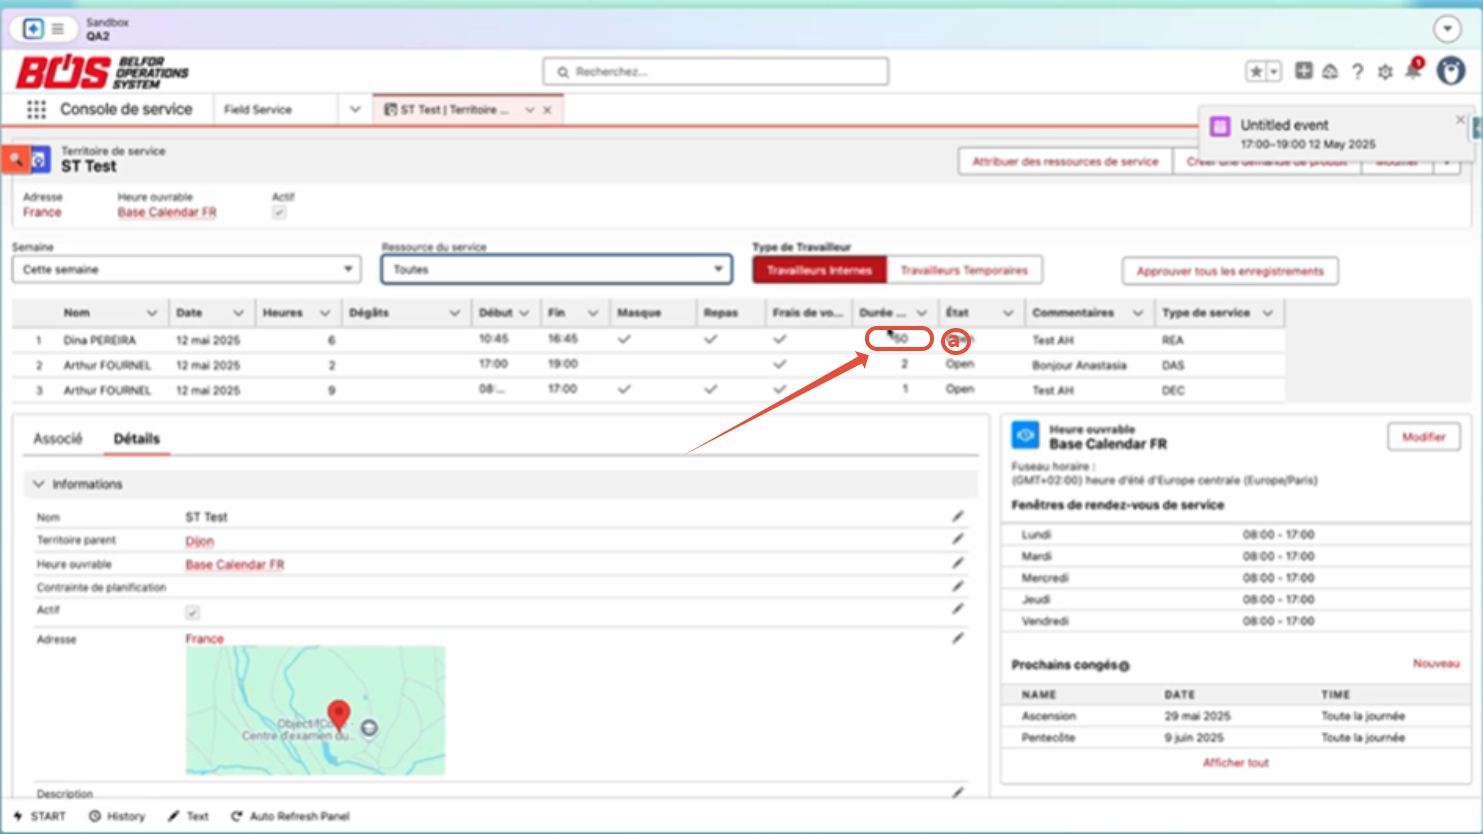Open the Ressource du service dropdown
Viewport: 1483px width, 834px height.
tap(556, 270)
